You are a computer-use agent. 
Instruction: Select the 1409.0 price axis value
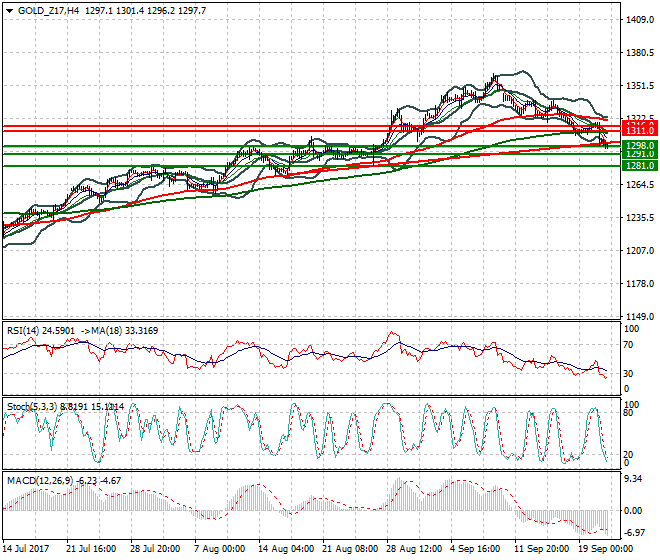tap(640, 20)
